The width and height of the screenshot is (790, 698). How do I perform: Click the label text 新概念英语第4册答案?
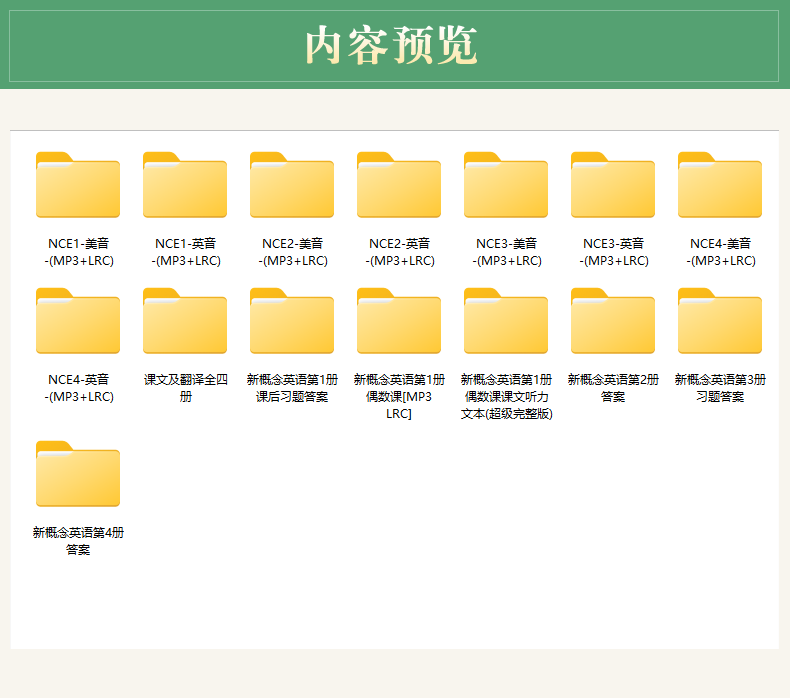tap(78, 541)
